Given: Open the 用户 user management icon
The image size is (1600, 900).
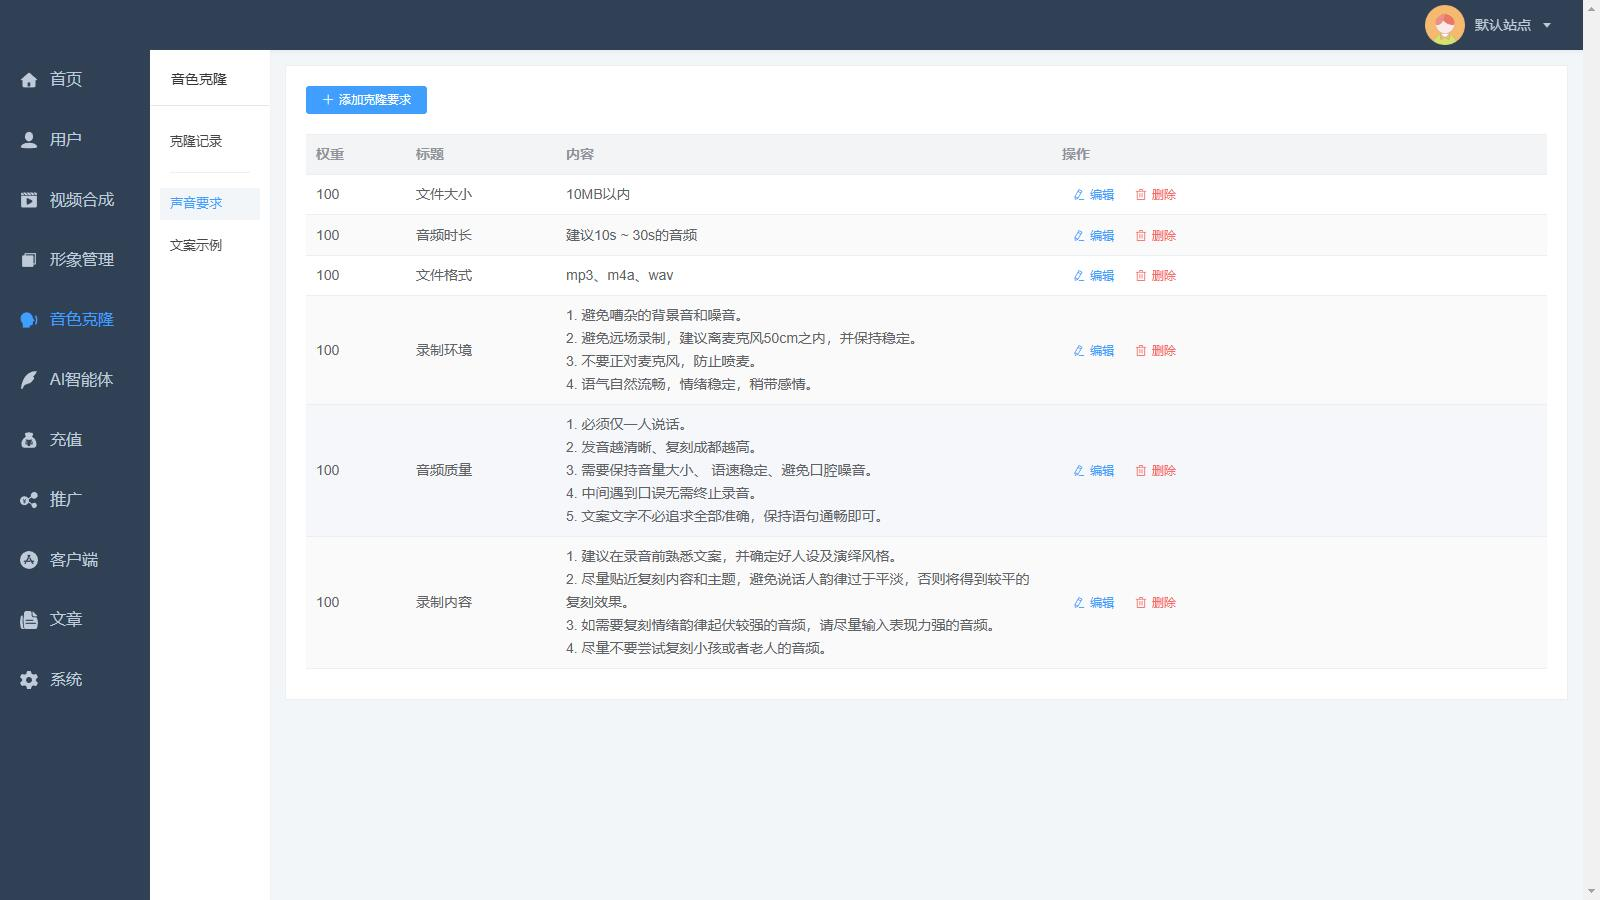Looking at the screenshot, I should [28, 139].
